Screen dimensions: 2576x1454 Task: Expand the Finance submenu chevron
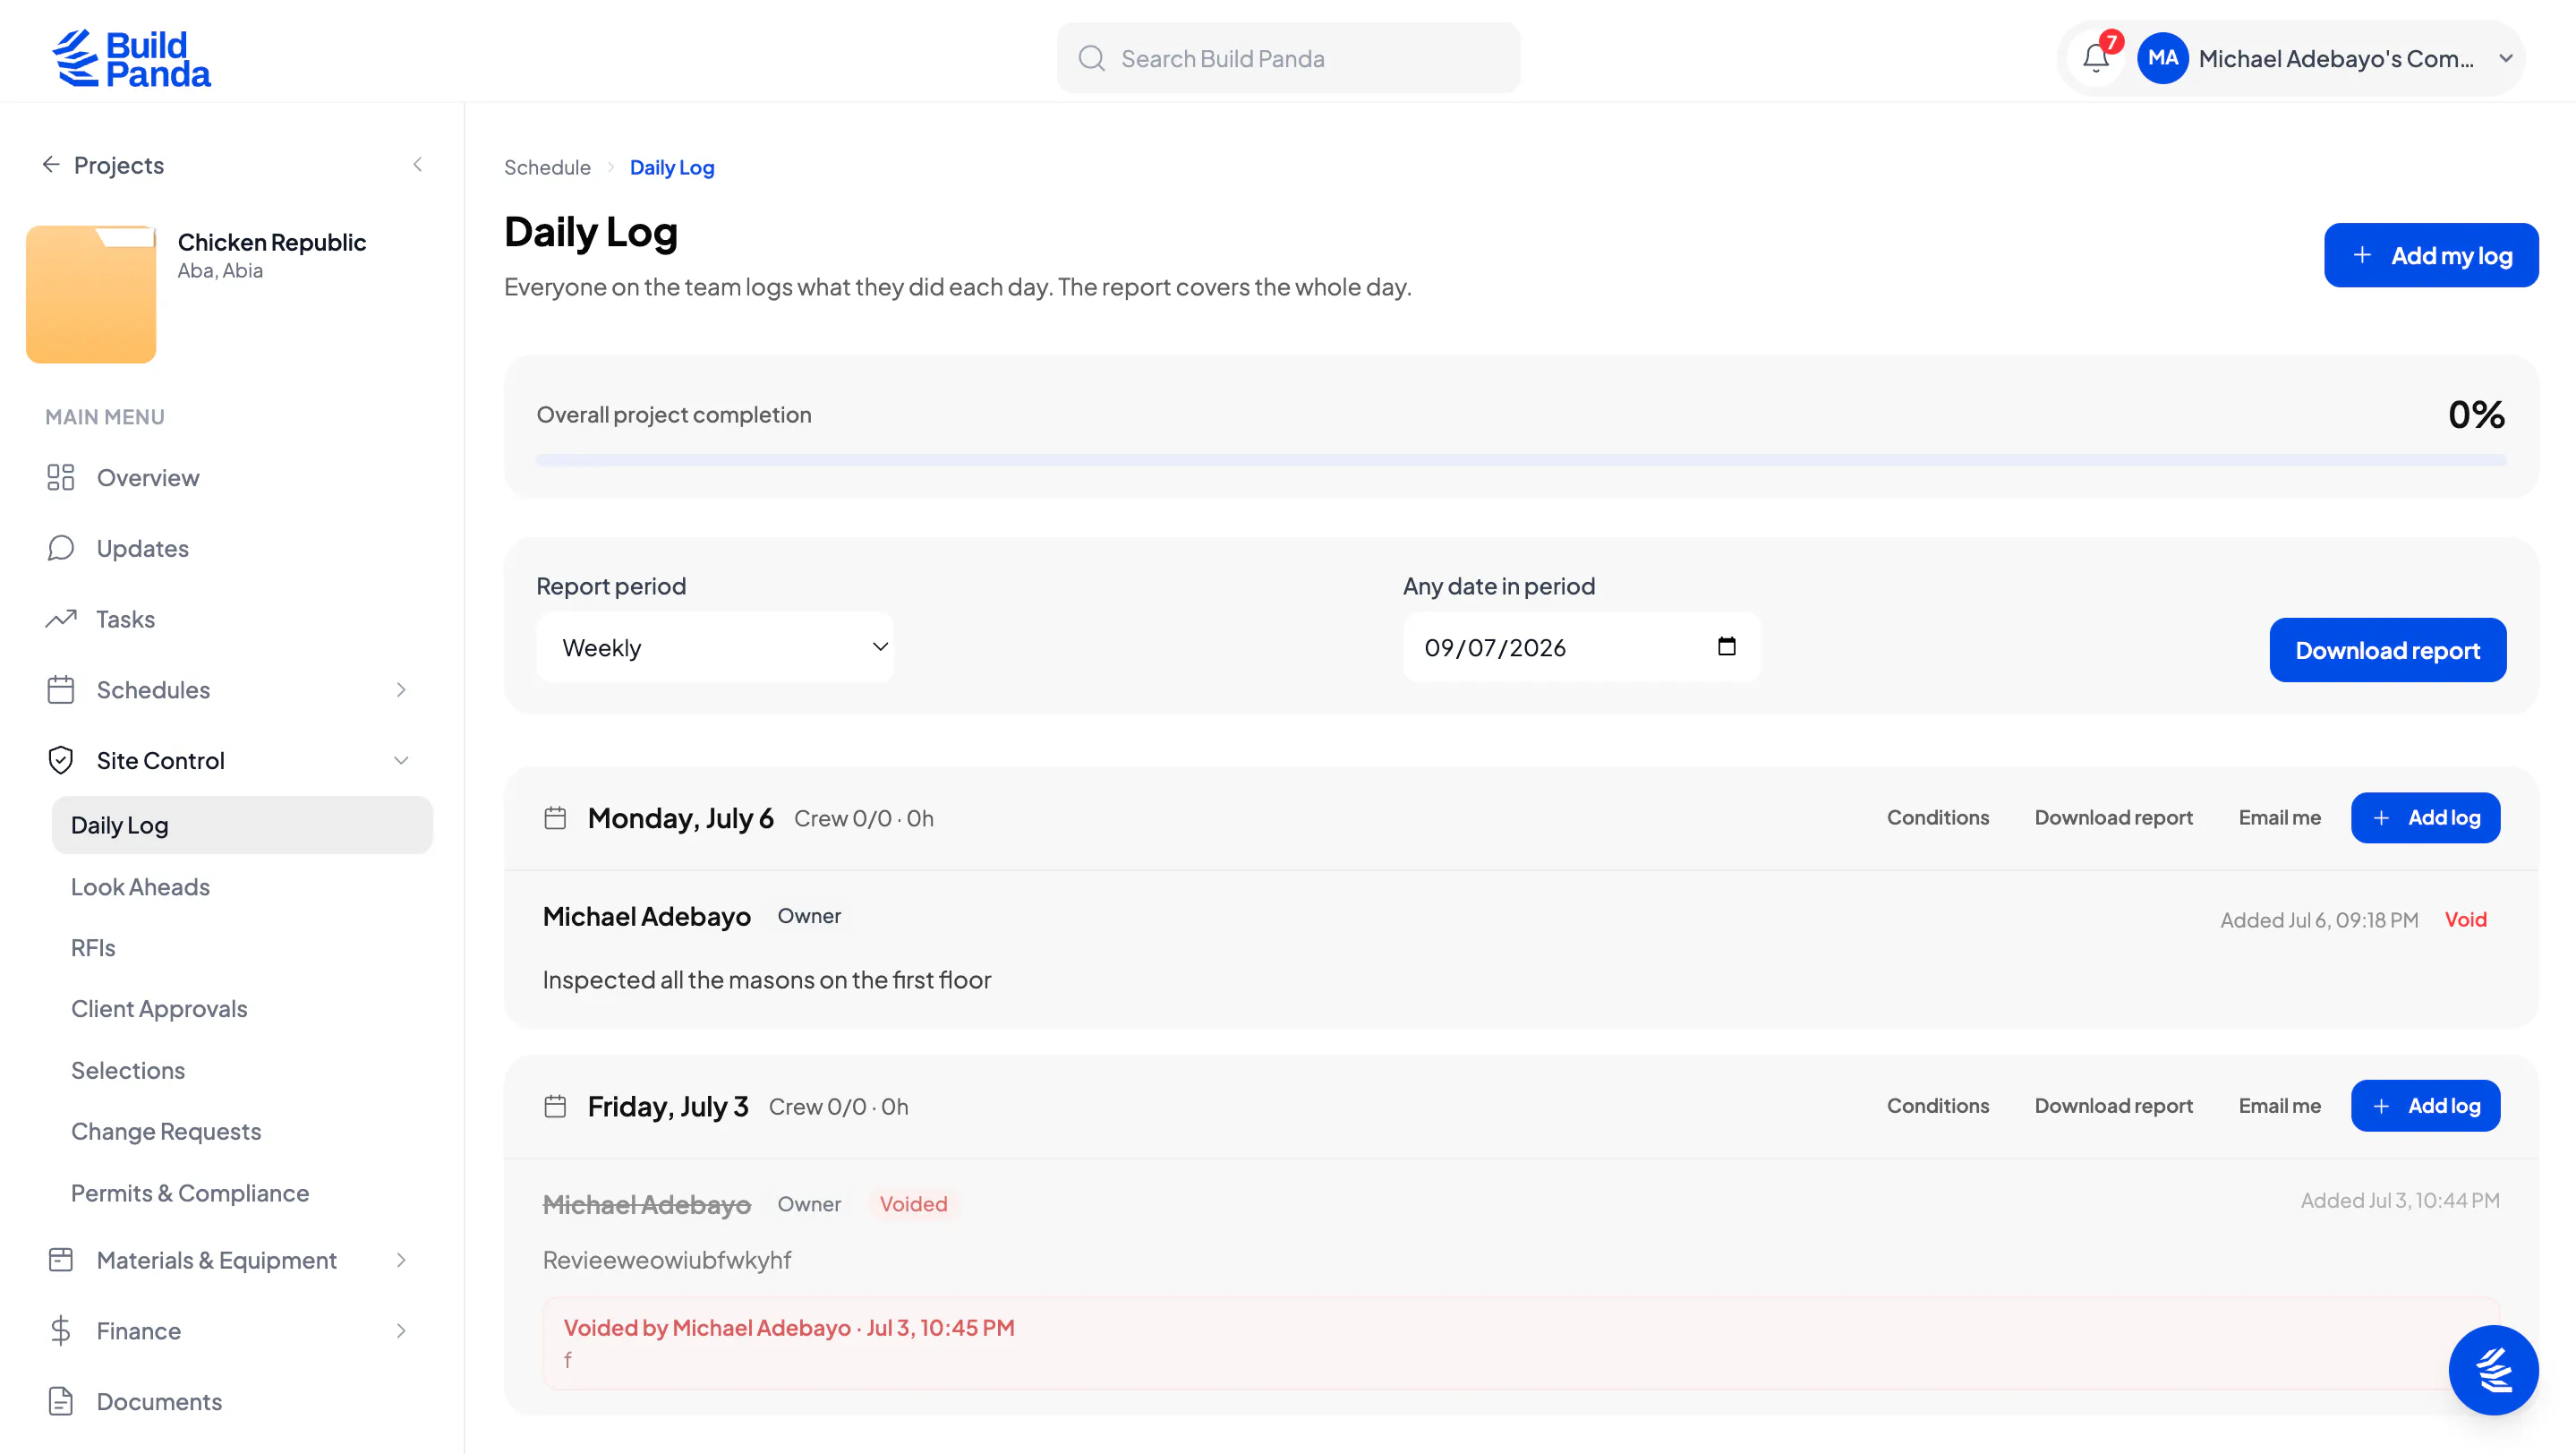pos(401,1330)
